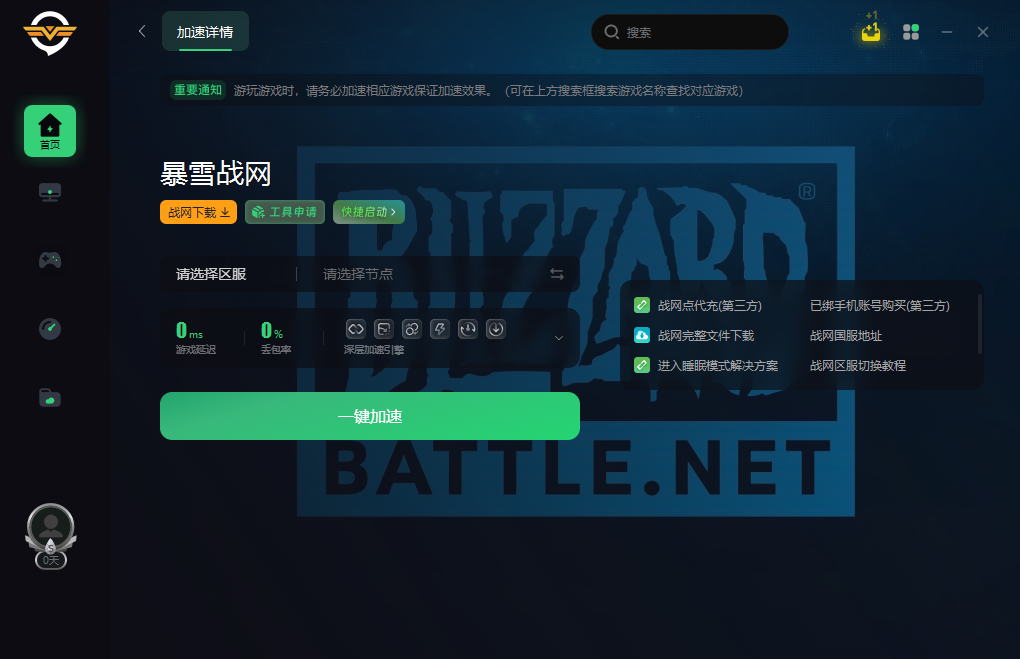Toggle the resize-window engine icon
1020x659 pixels.
[x=384, y=329]
